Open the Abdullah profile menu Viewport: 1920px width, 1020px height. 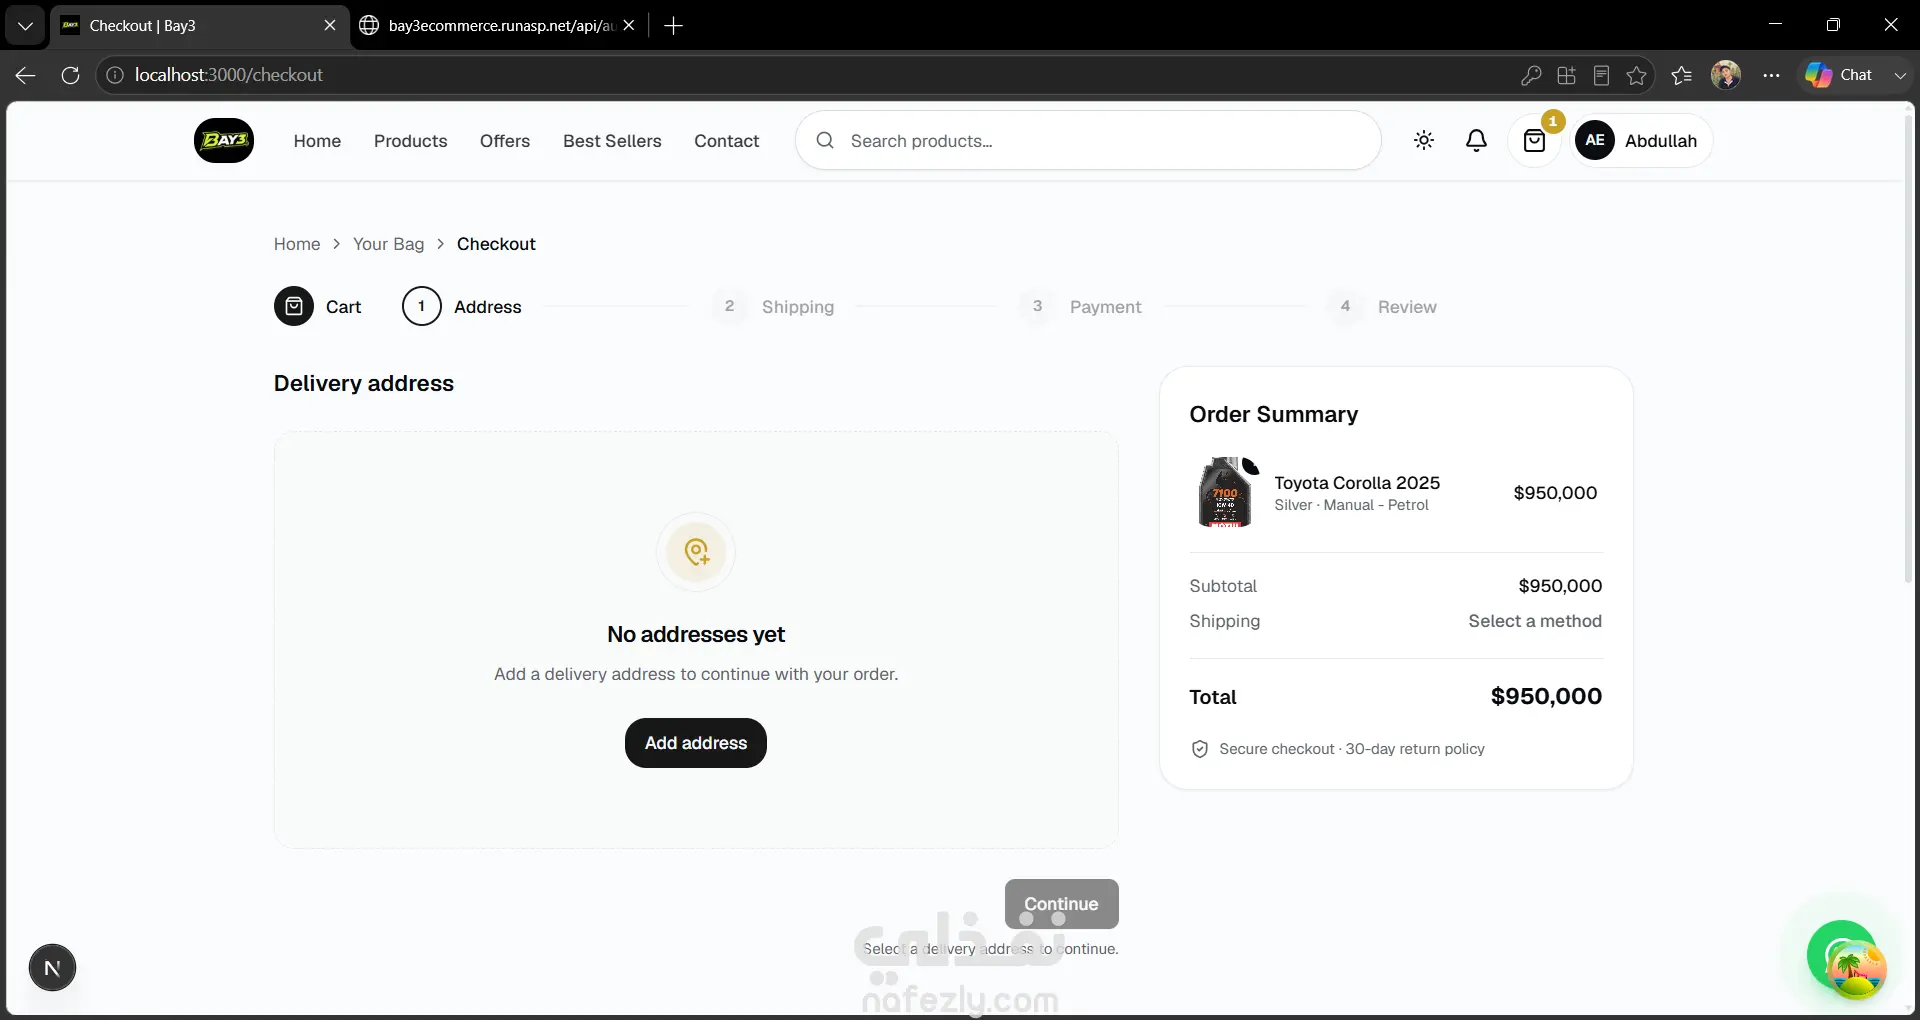tap(1643, 141)
